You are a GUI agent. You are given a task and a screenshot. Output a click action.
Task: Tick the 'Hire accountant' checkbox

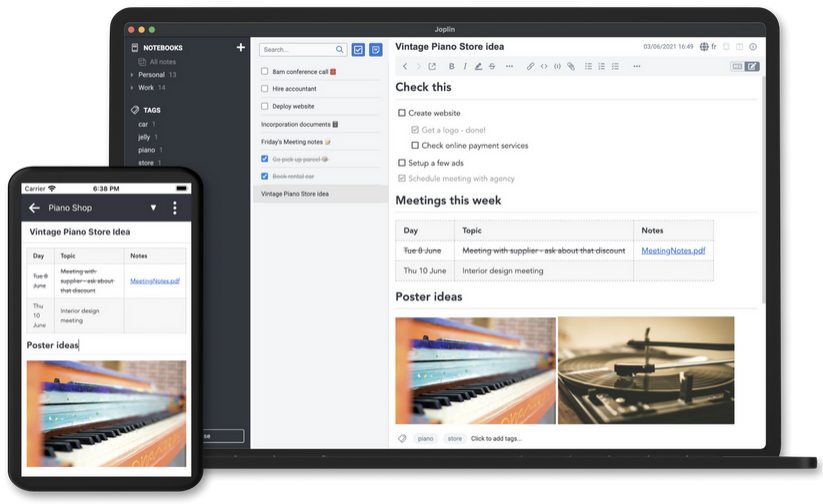click(x=265, y=89)
